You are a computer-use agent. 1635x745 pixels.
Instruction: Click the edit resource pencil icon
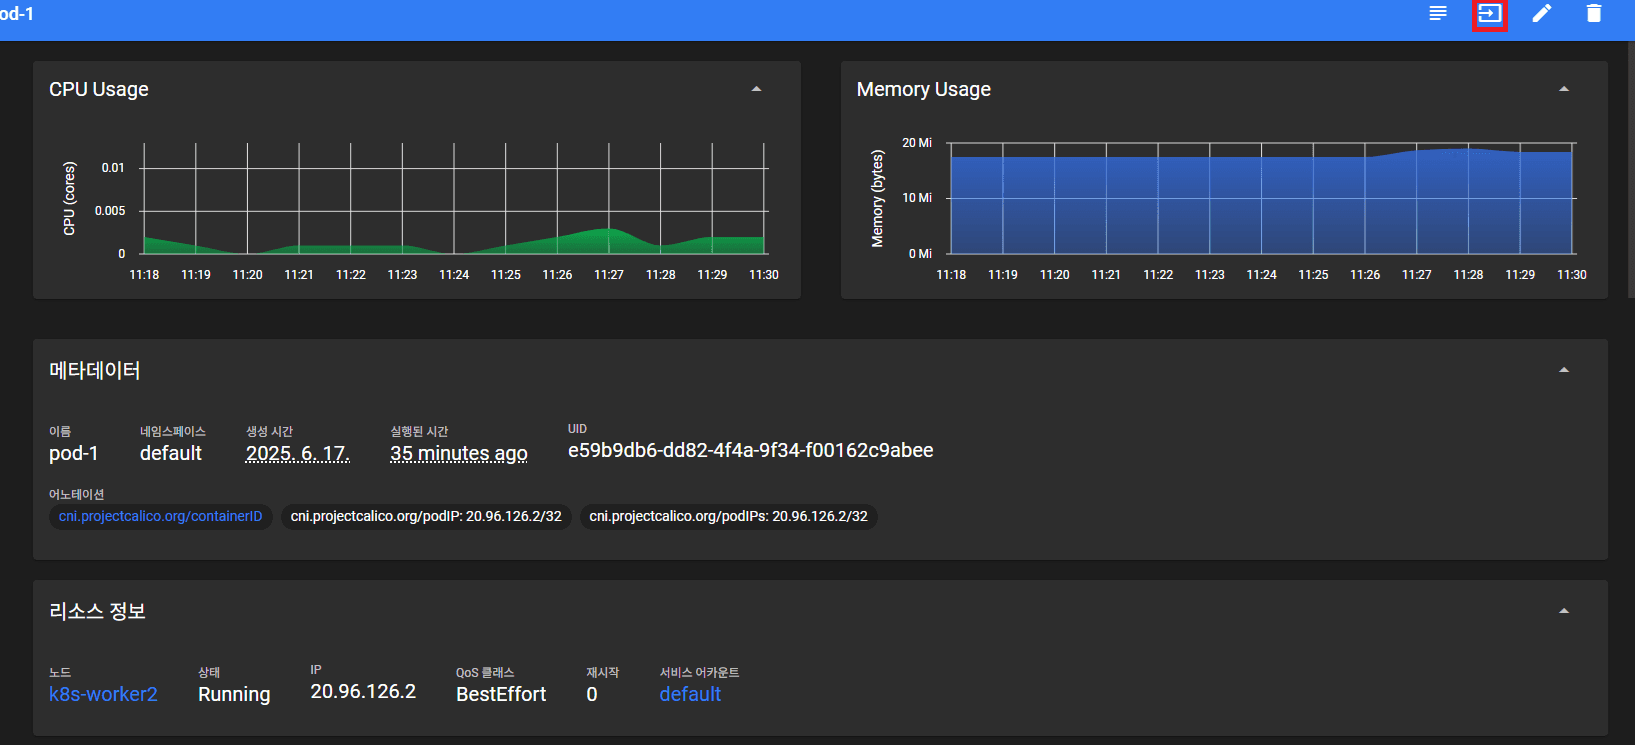pos(1542,14)
